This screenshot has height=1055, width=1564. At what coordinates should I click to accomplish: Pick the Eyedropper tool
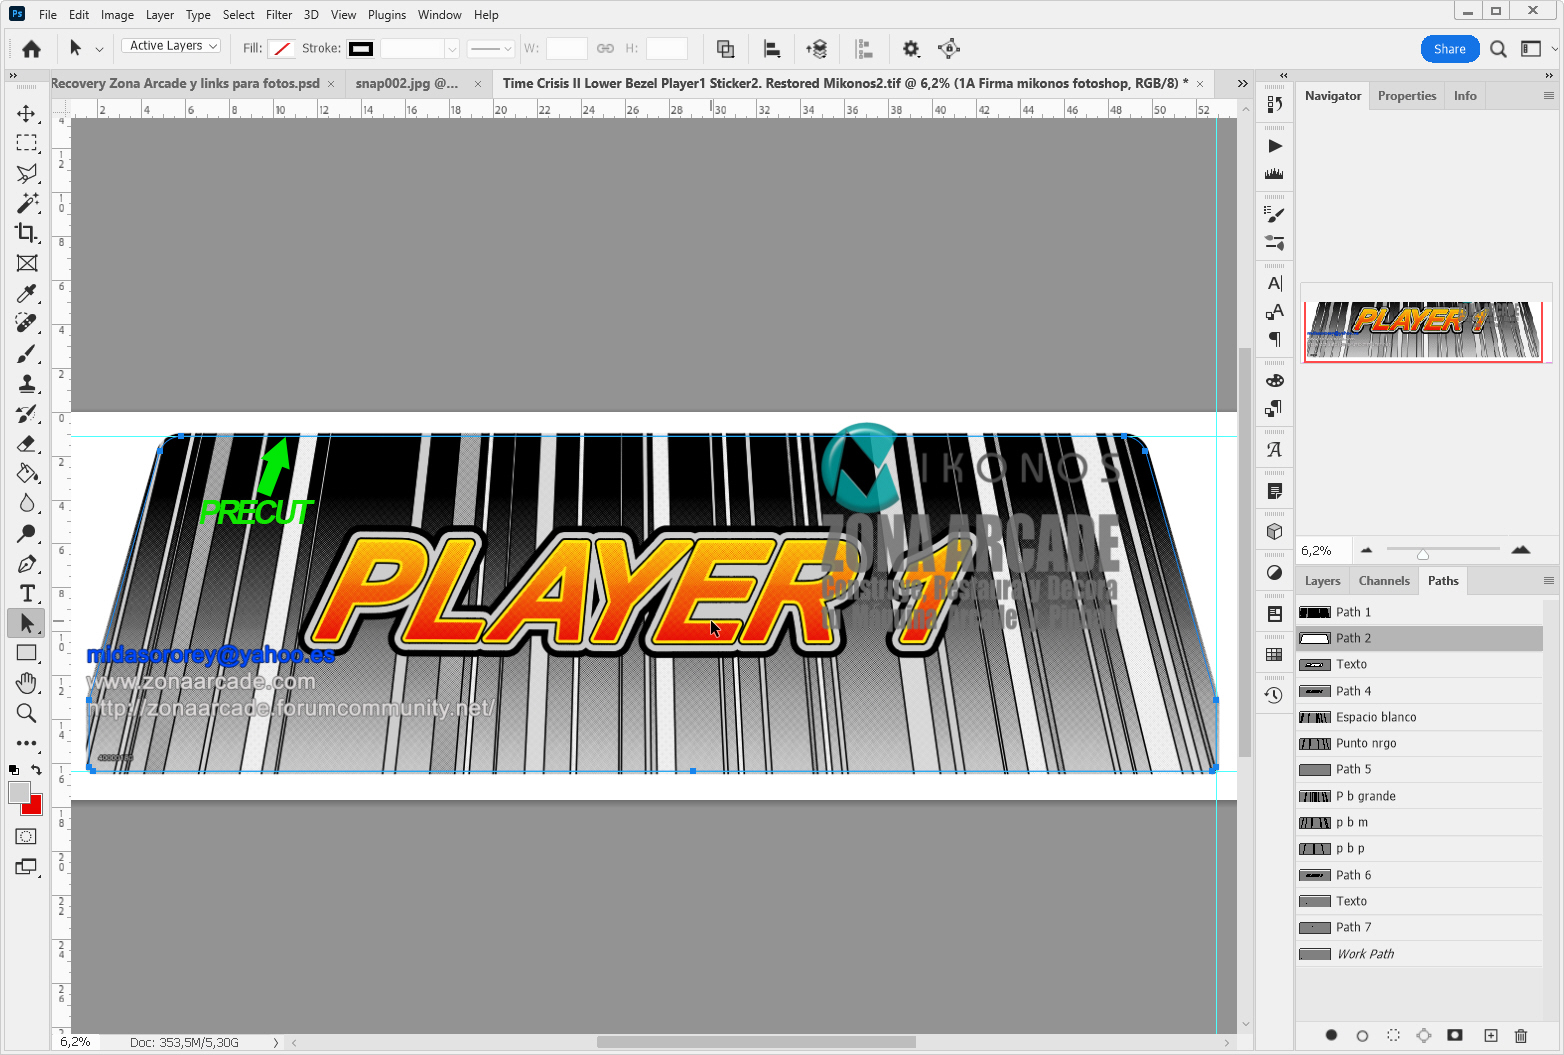click(26, 293)
